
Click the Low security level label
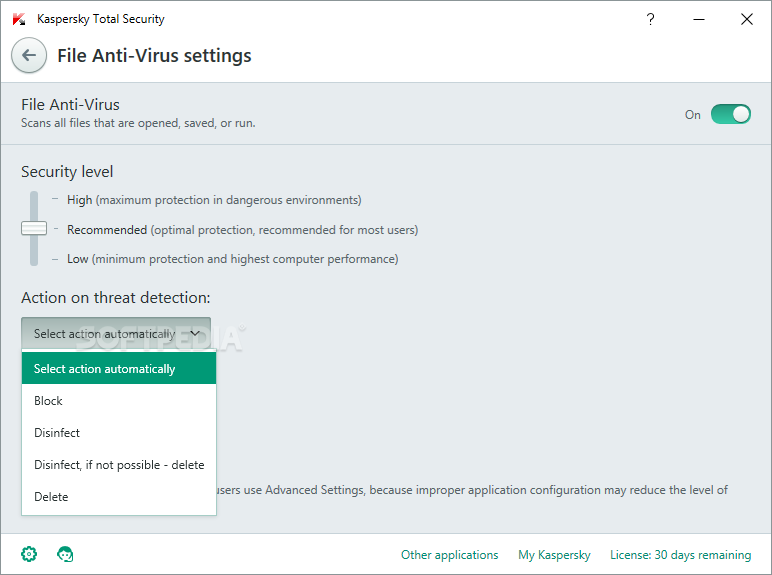(77, 259)
